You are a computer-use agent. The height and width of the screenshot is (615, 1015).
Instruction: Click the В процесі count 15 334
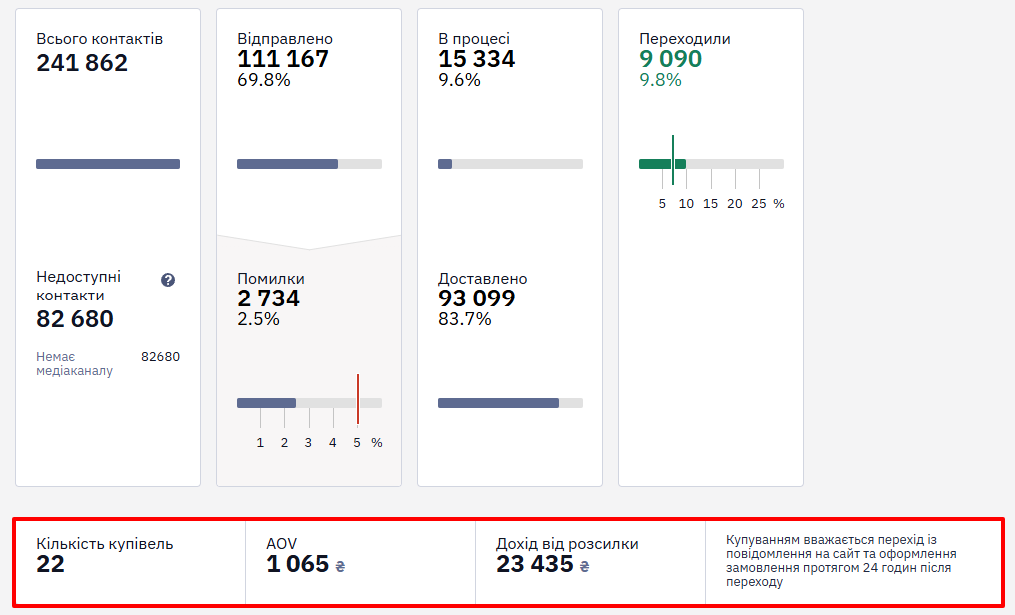[476, 59]
